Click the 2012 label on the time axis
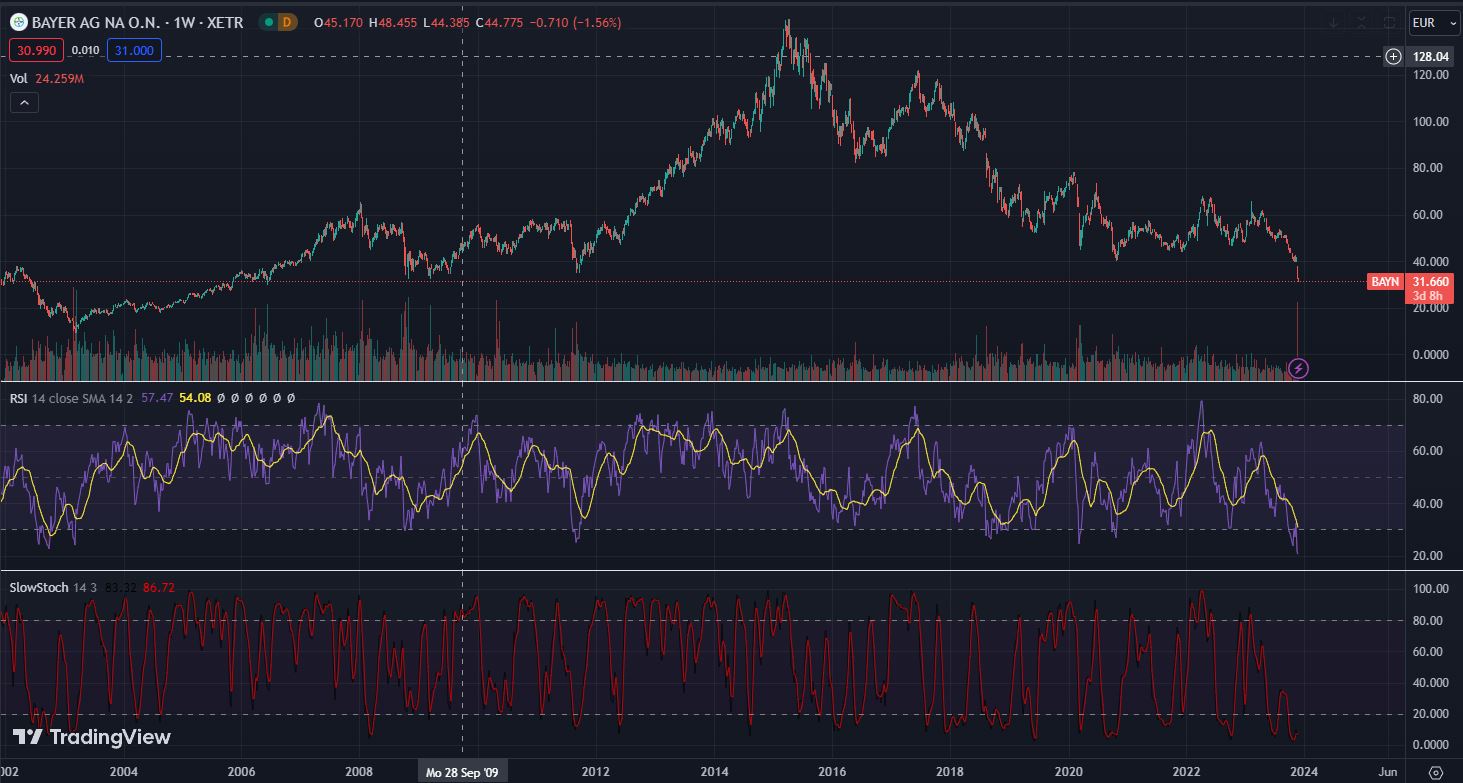Screen dimensions: 1463x783 click(596, 772)
